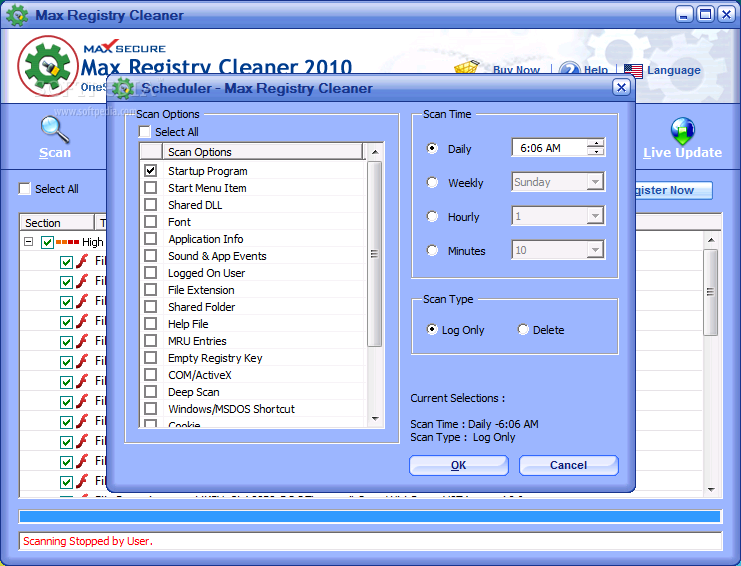Screen dimensions: 741x566
Task: Click the blue scan progress bar
Action: [x=370, y=516]
